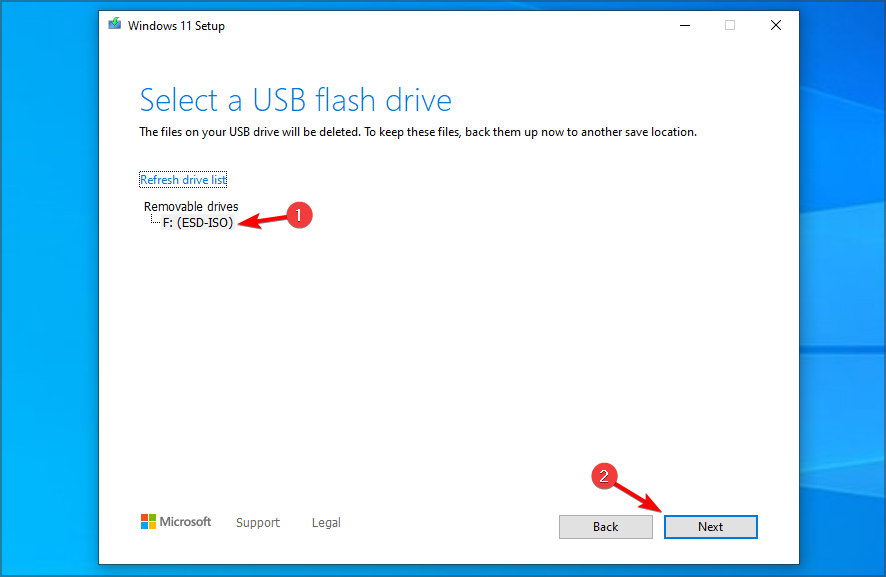Image resolution: width=886 pixels, height=577 pixels.
Task: Open the Legal information link
Action: (x=325, y=522)
